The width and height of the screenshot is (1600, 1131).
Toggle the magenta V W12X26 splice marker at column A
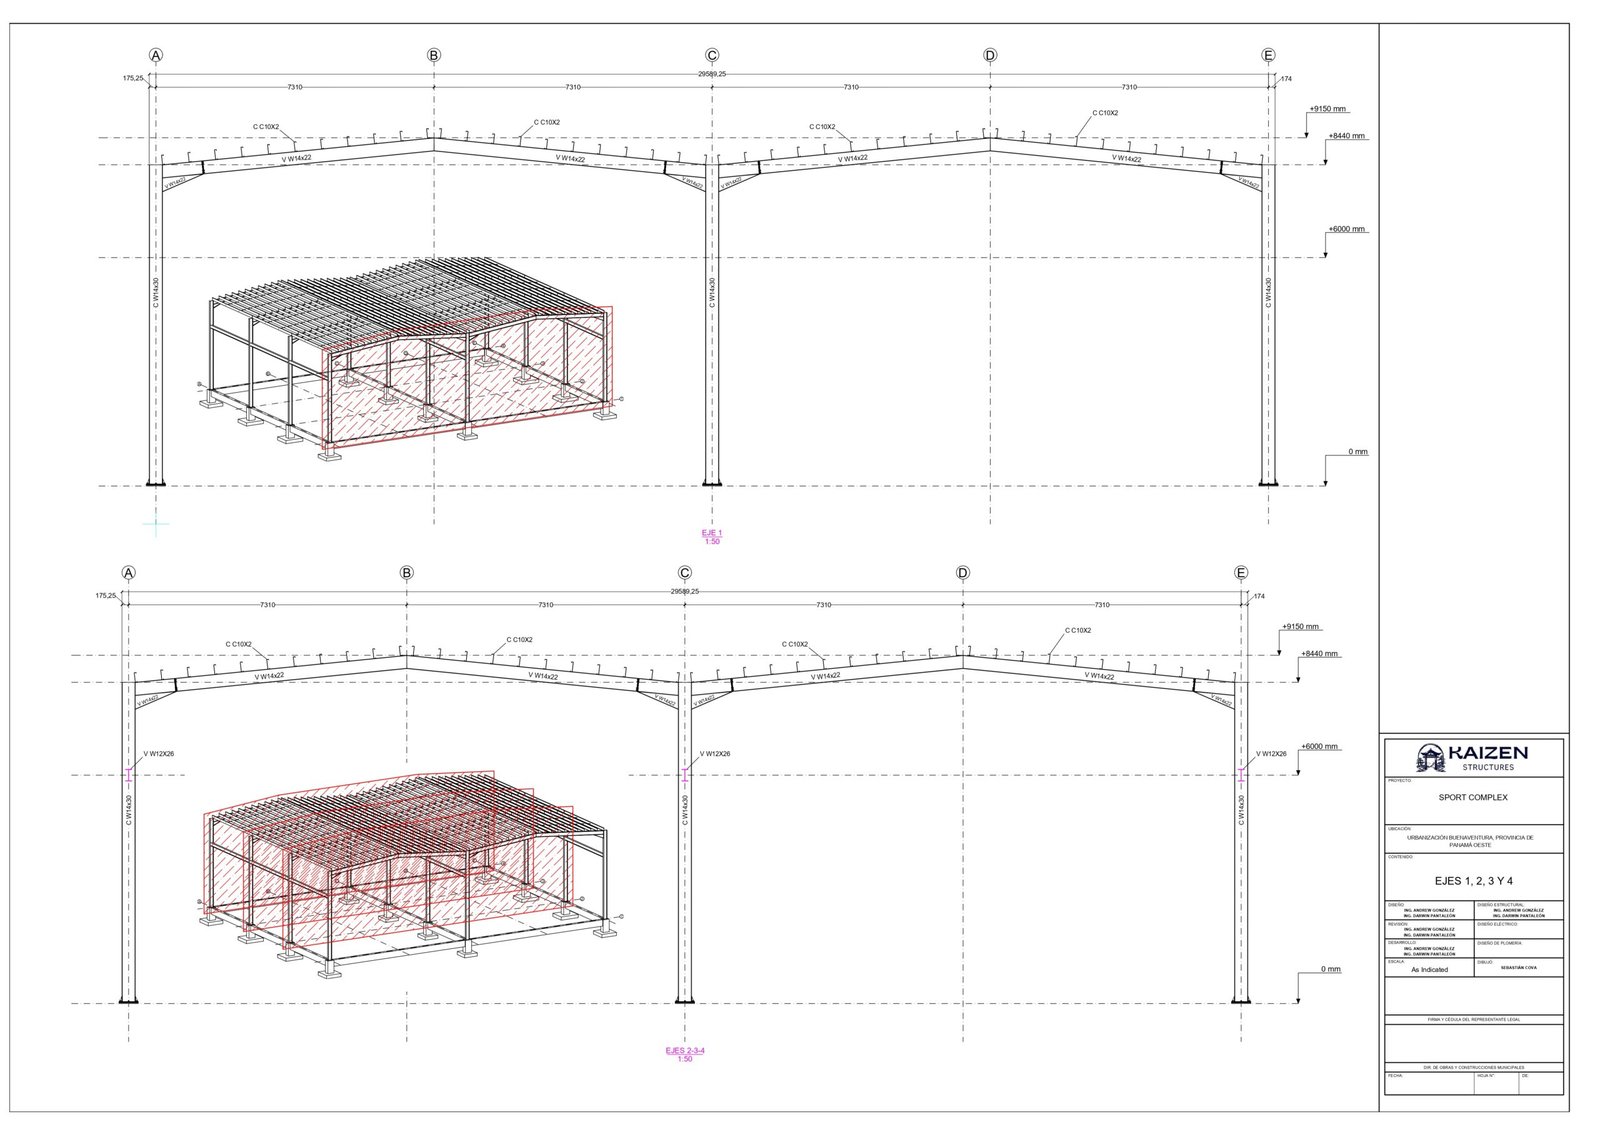pos(128,775)
